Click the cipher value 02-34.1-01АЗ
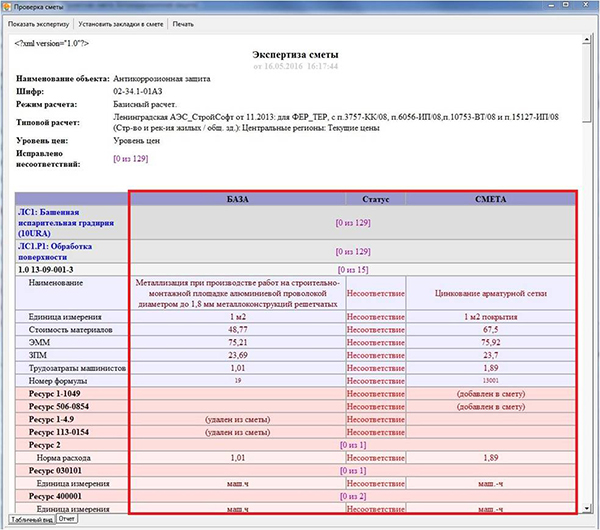This screenshot has height=530, width=600. (138, 91)
